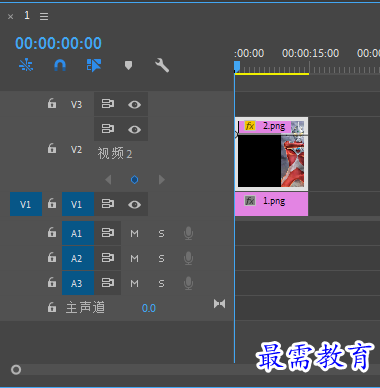
Task: Hide track V2 output eye
Action: [134, 129]
